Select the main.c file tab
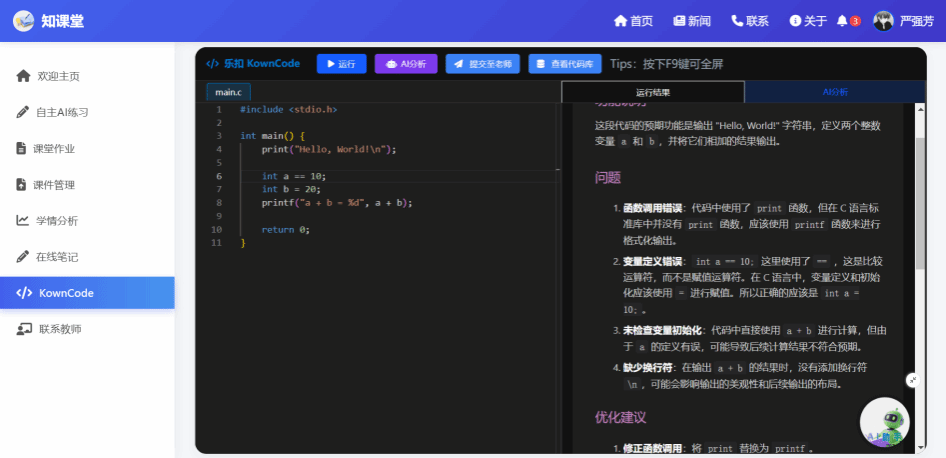The image size is (946, 458). [228, 92]
